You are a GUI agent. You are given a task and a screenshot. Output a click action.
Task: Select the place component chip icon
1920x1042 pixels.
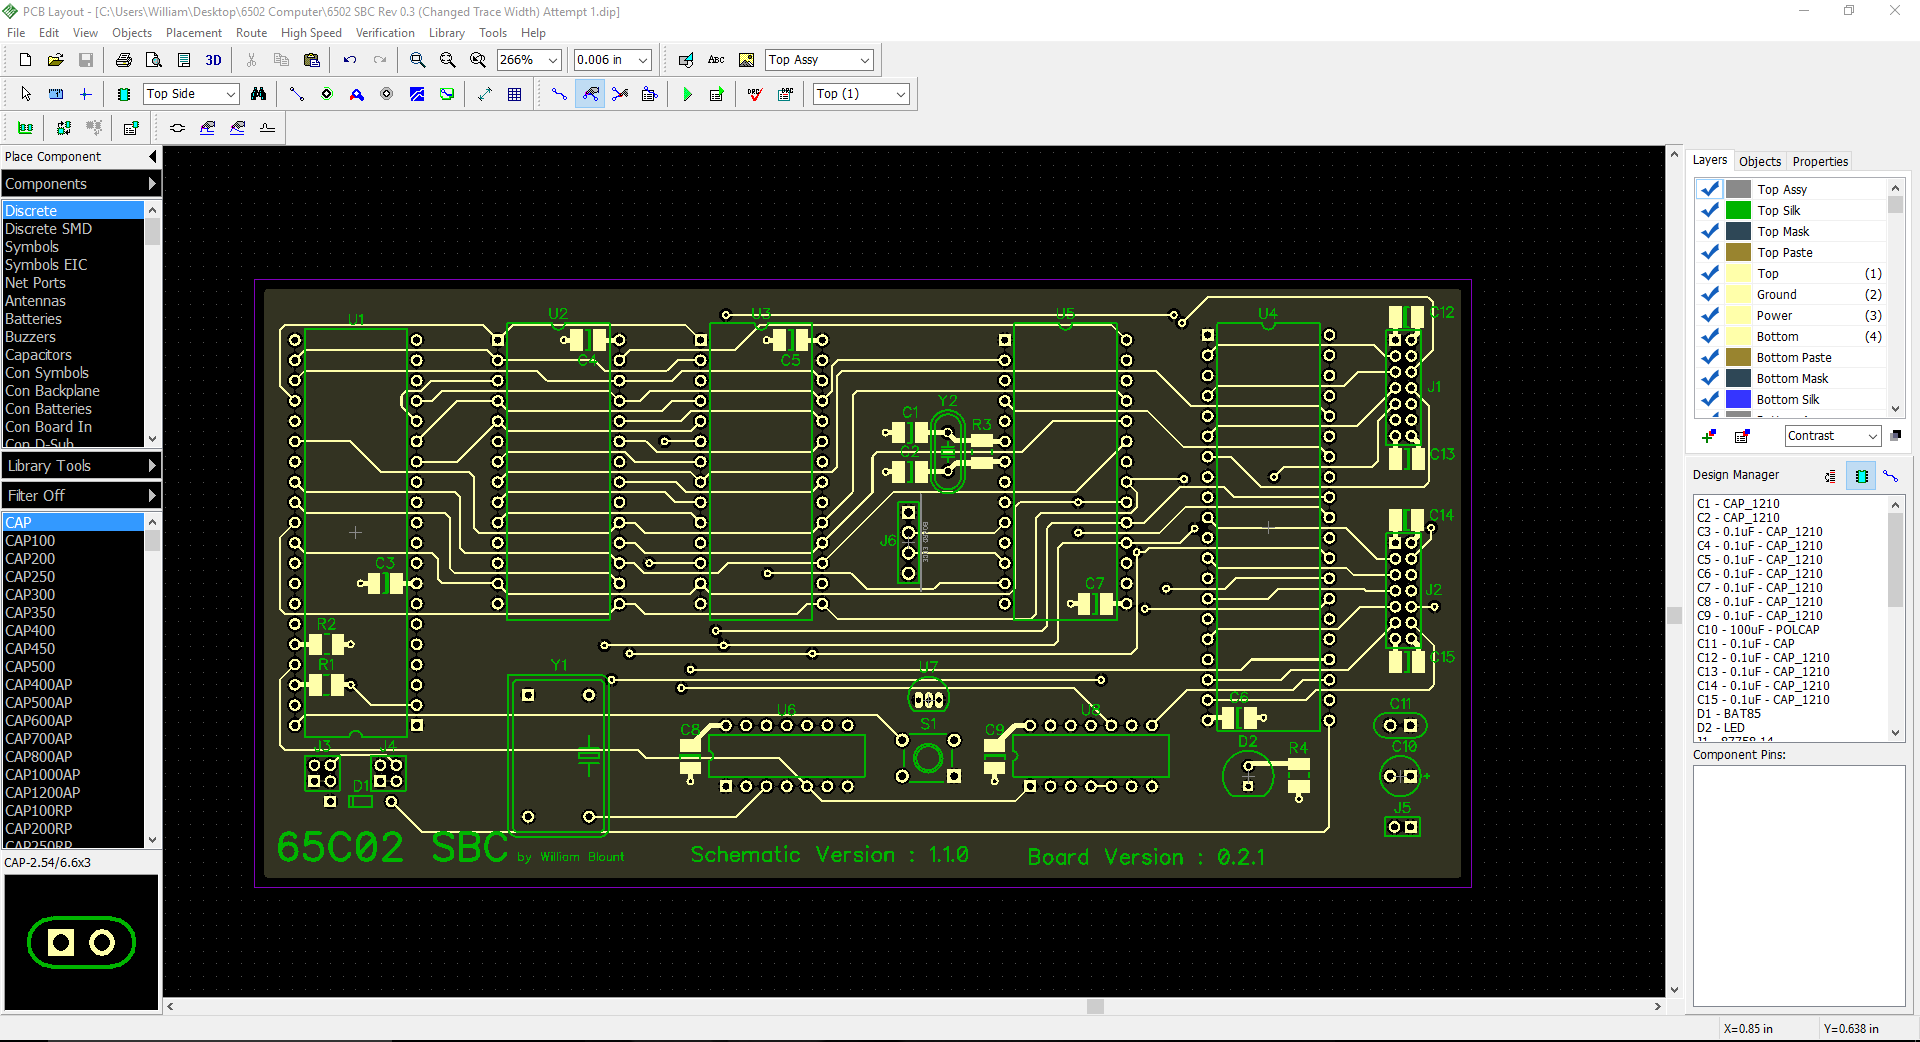click(124, 94)
